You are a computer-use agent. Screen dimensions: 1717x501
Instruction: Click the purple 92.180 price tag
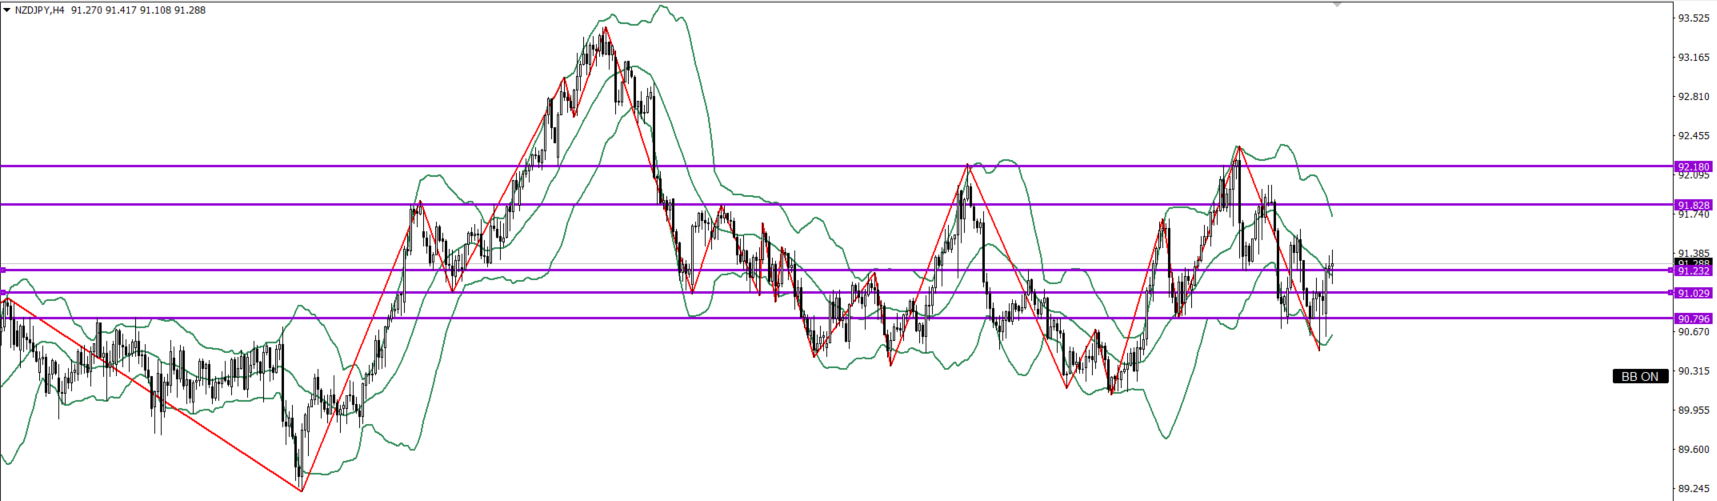[x=1694, y=167]
